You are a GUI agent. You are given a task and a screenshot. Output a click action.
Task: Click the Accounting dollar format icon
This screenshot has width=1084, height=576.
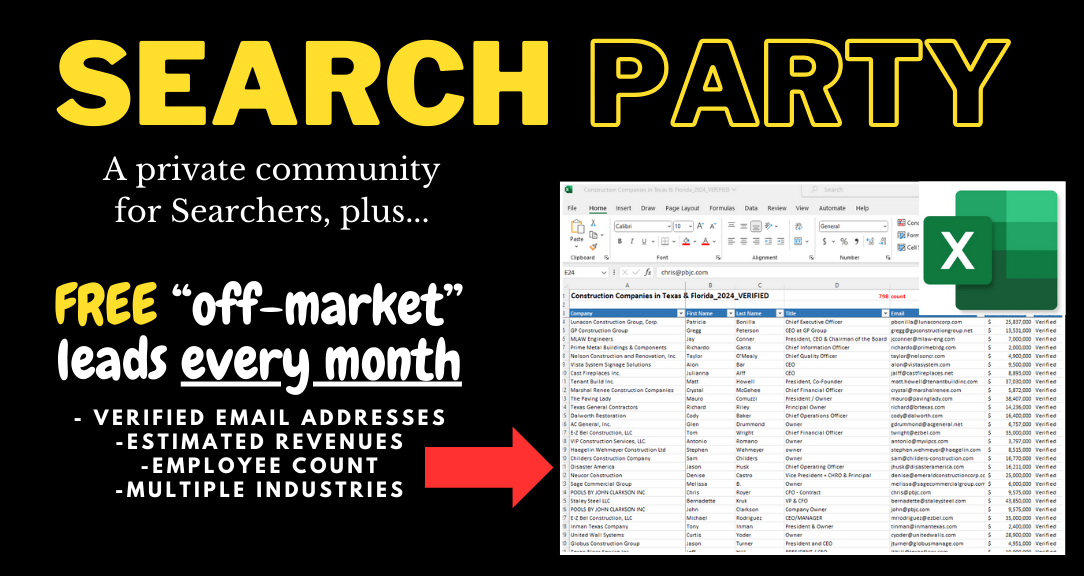coord(825,241)
